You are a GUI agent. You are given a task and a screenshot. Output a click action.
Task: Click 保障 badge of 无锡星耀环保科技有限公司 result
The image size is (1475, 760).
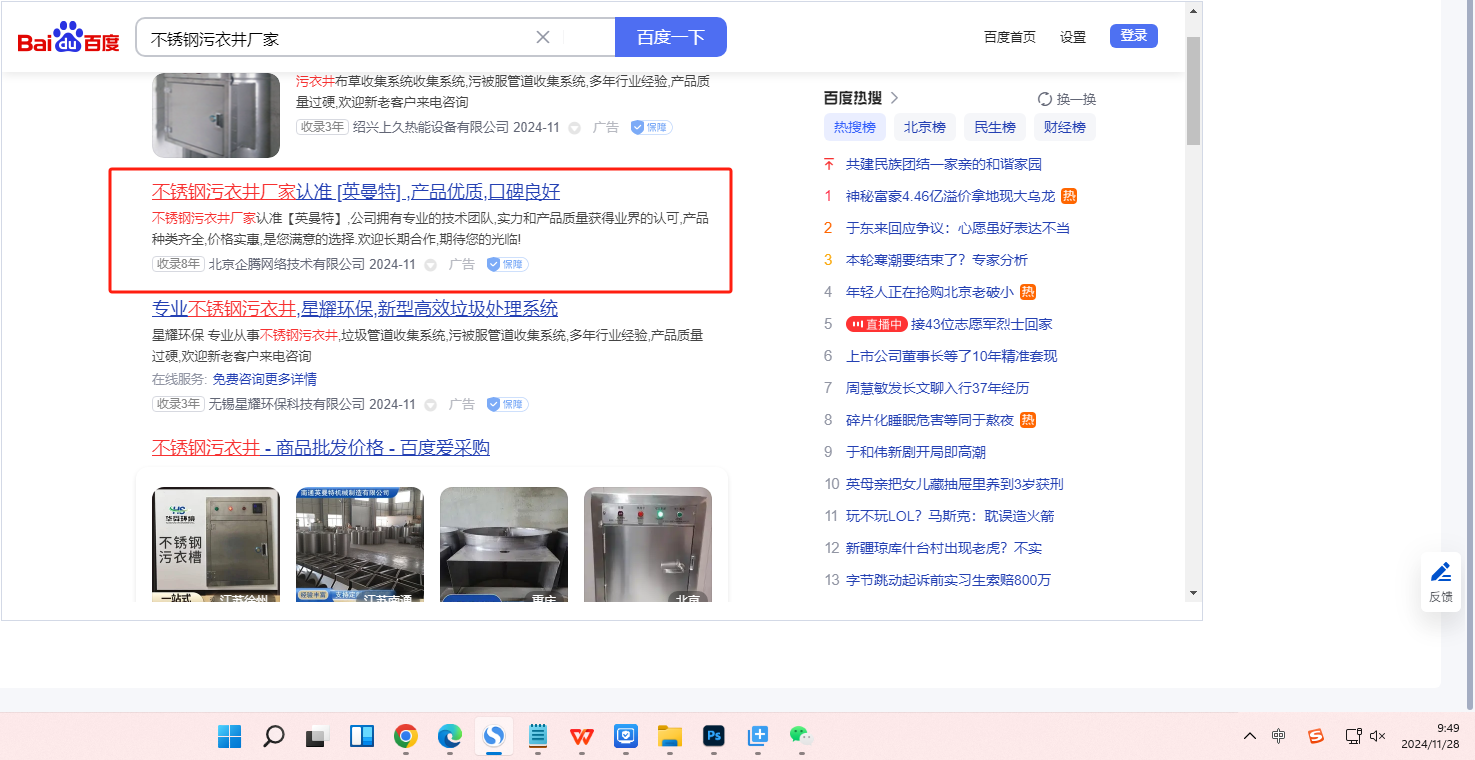pyautogui.click(x=507, y=405)
